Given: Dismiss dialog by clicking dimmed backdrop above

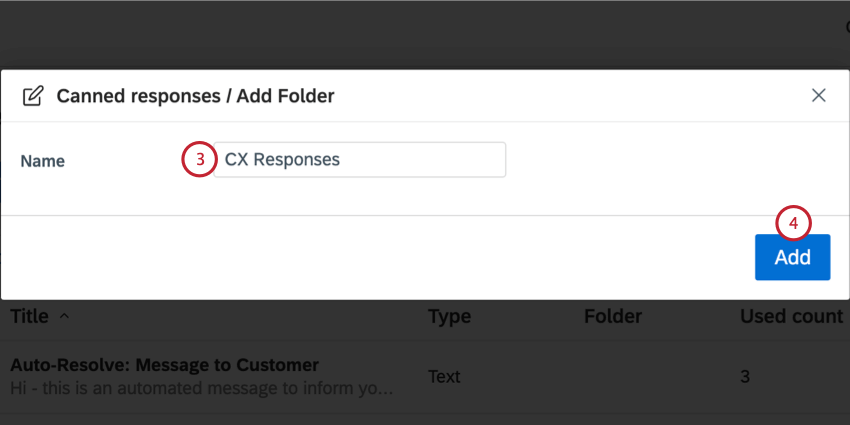Looking at the screenshot, I should [423, 33].
